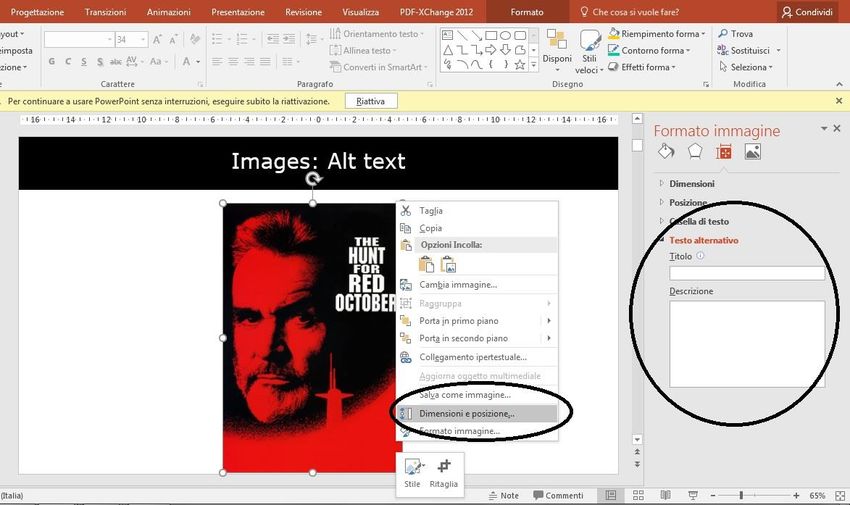Toggle italic (C) formatting
850x505 pixels.
(68, 62)
